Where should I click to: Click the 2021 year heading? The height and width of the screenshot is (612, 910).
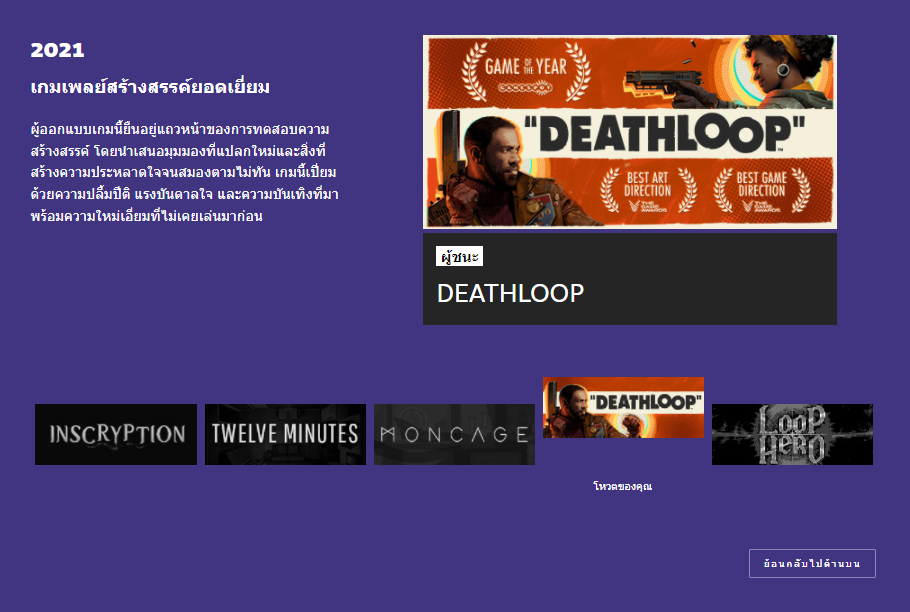[x=57, y=50]
